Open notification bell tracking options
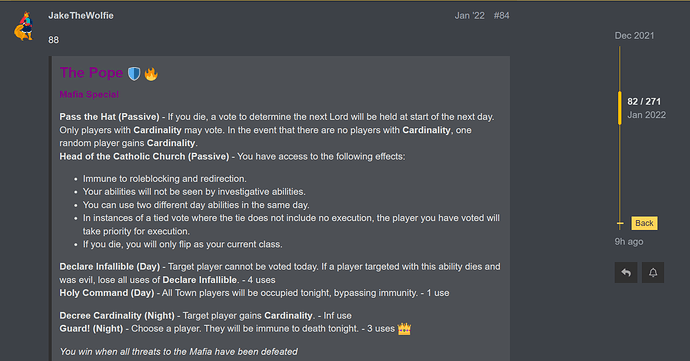Image resolution: width=690 pixels, height=361 pixels. (653, 273)
